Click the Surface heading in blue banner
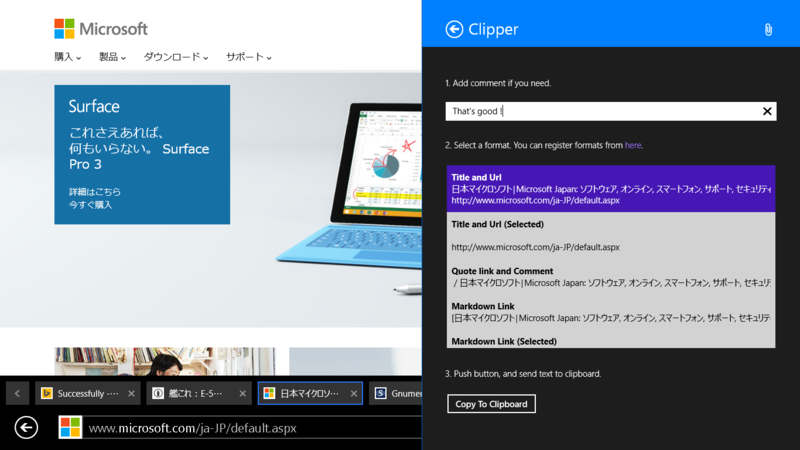The width and height of the screenshot is (800, 450). pos(94,106)
